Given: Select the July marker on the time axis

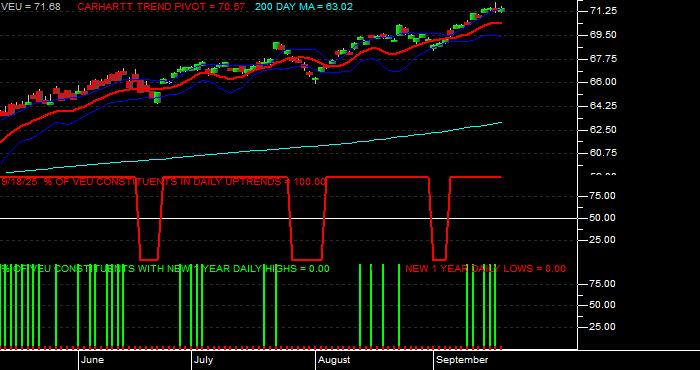Looking at the screenshot, I should [x=204, y=360].
